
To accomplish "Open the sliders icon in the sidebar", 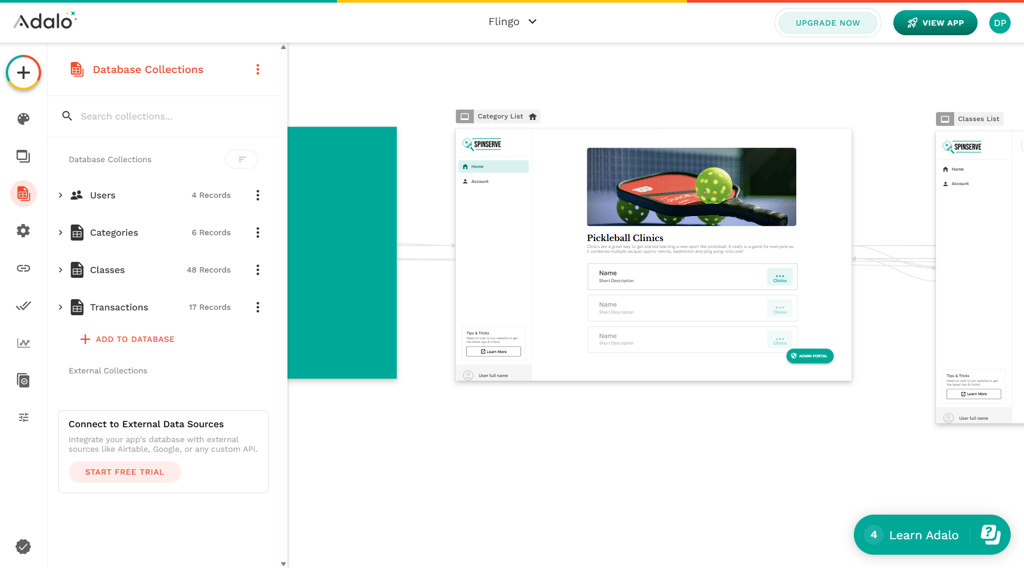I will point(24,417).
